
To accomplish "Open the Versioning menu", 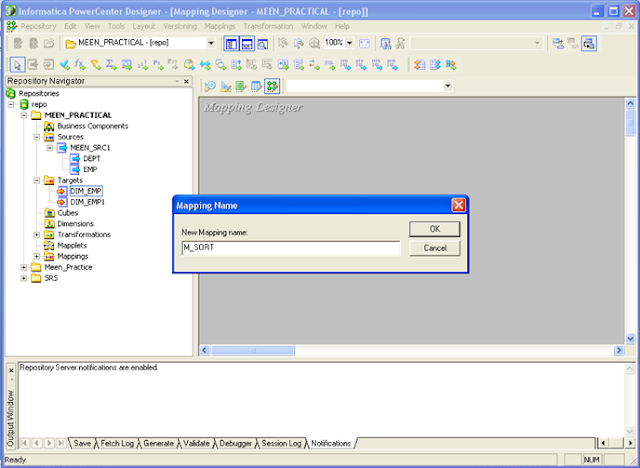I will point(180,26).
